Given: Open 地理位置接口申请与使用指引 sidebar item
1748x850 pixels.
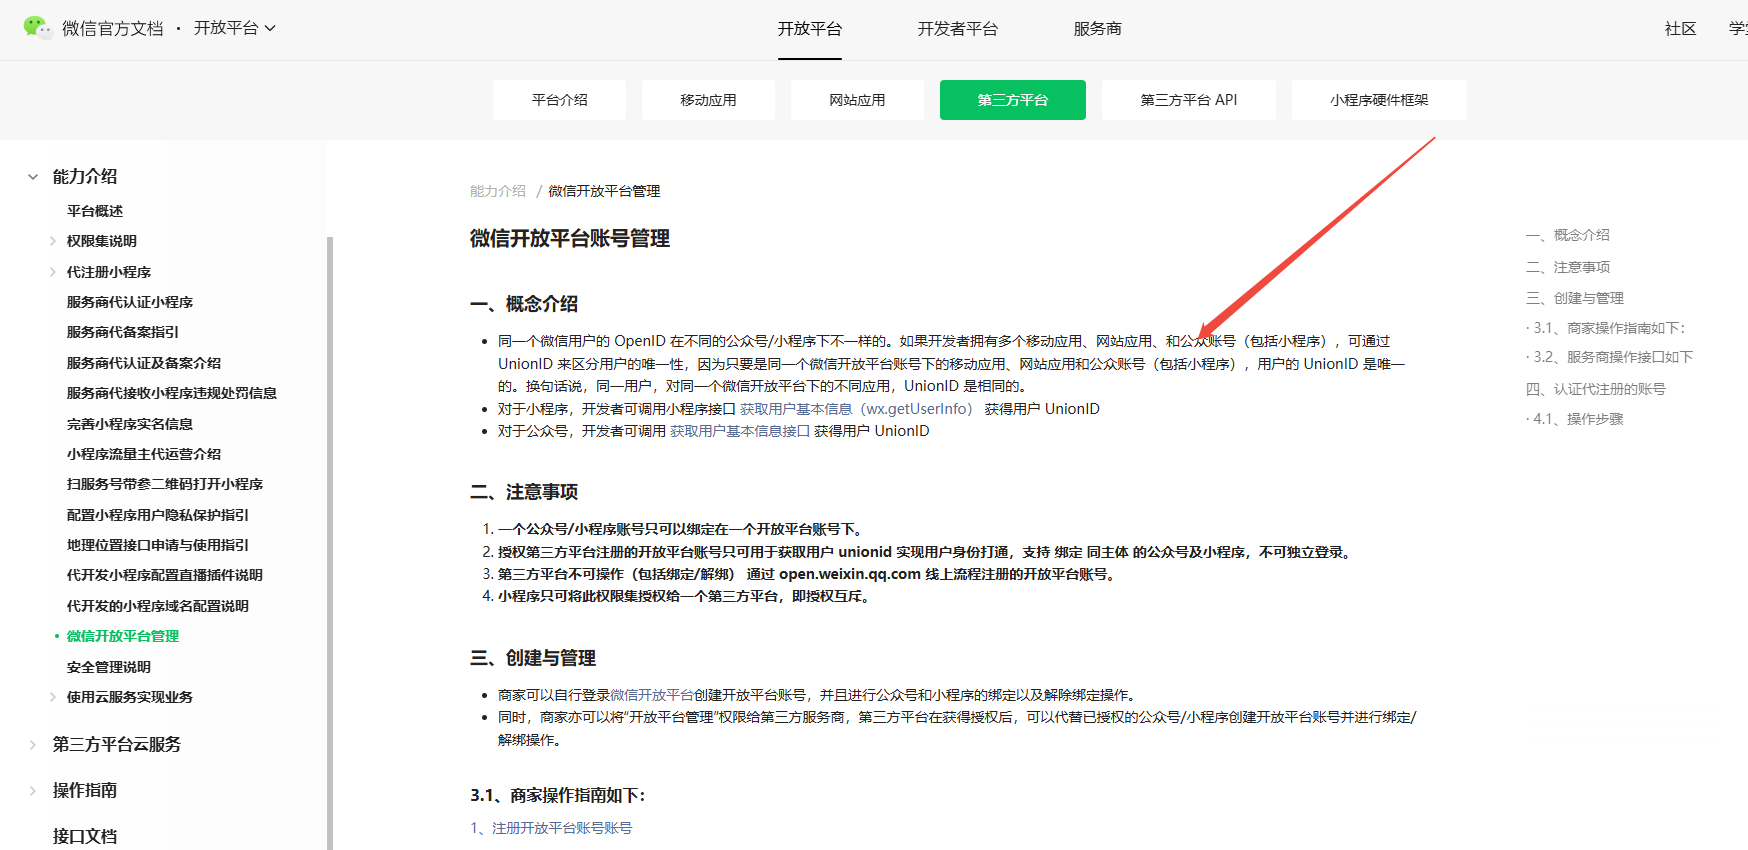Looking at the screenshot, I should [158, 545].
